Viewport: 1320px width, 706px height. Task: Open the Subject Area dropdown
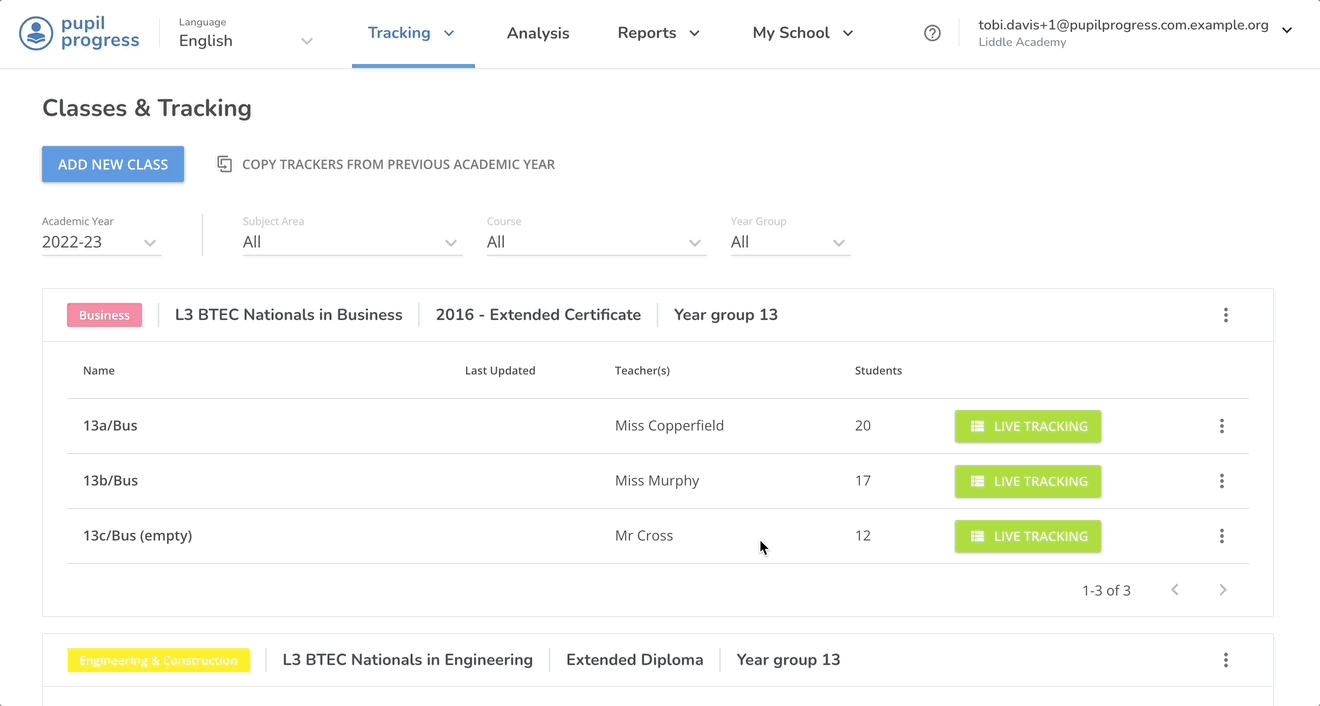451,242
